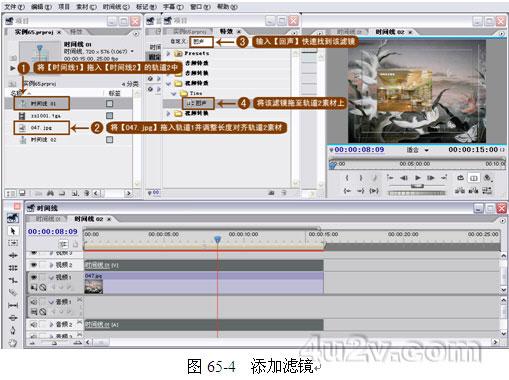Select the Pen tool
This screenshot has height=380, width=509.
coord(13,330)
